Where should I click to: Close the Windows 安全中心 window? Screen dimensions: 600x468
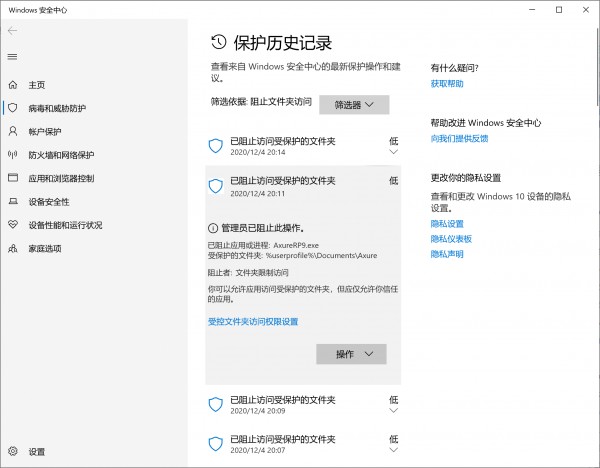pos(586,10)
